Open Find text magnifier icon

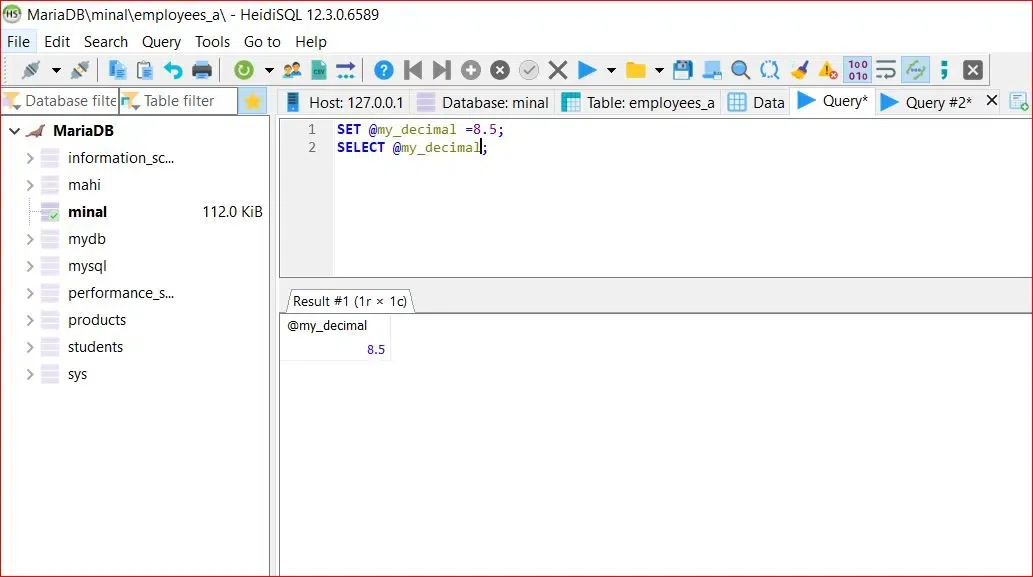pos(740,70)
